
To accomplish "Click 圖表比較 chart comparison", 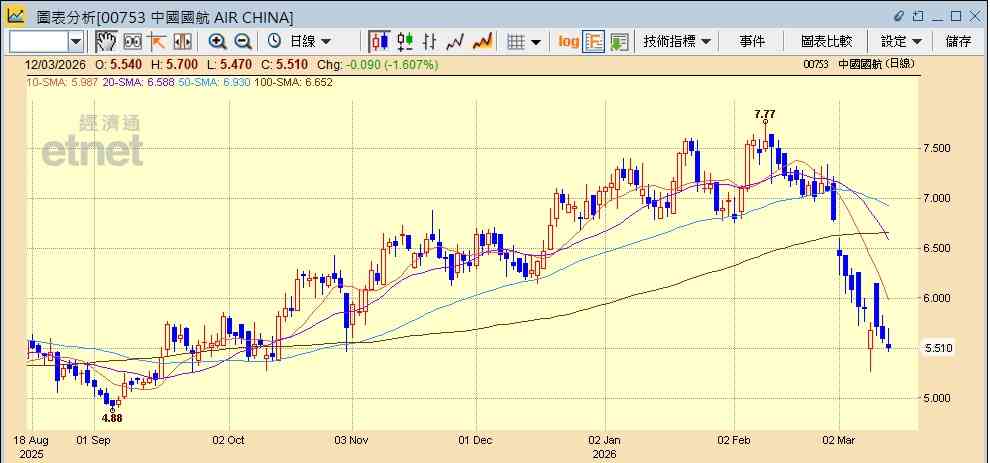I will pos(826,42).
